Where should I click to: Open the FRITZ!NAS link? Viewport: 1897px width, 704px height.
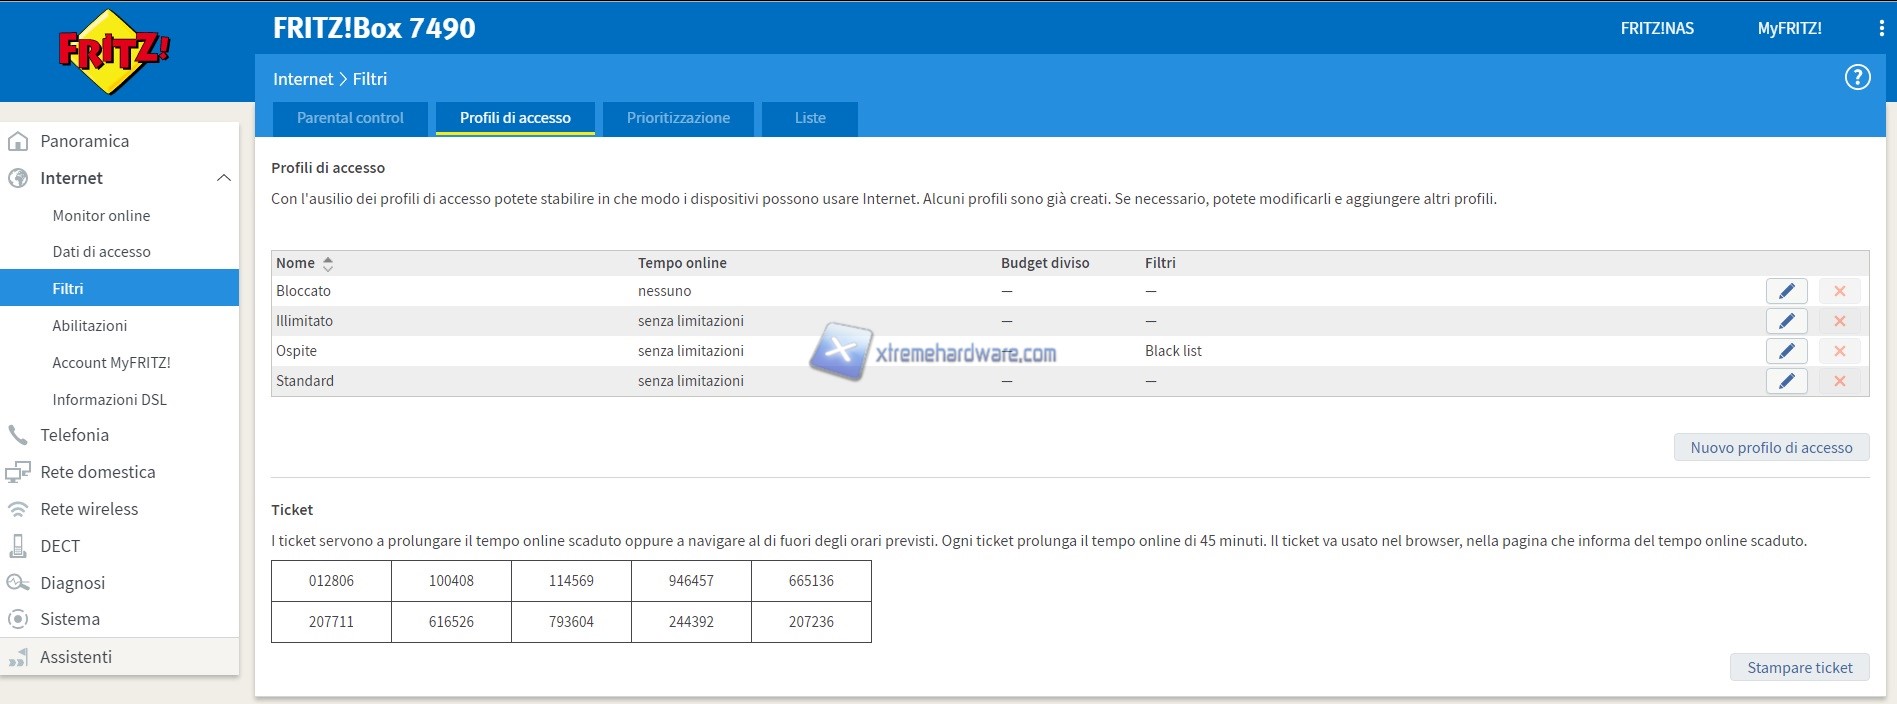[x=1657, y=29]
